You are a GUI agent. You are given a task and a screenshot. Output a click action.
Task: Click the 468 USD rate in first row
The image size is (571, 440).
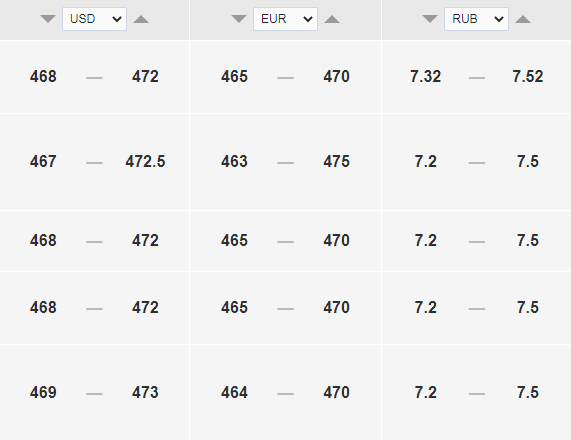pyautogui.click(x=43, y=76)
